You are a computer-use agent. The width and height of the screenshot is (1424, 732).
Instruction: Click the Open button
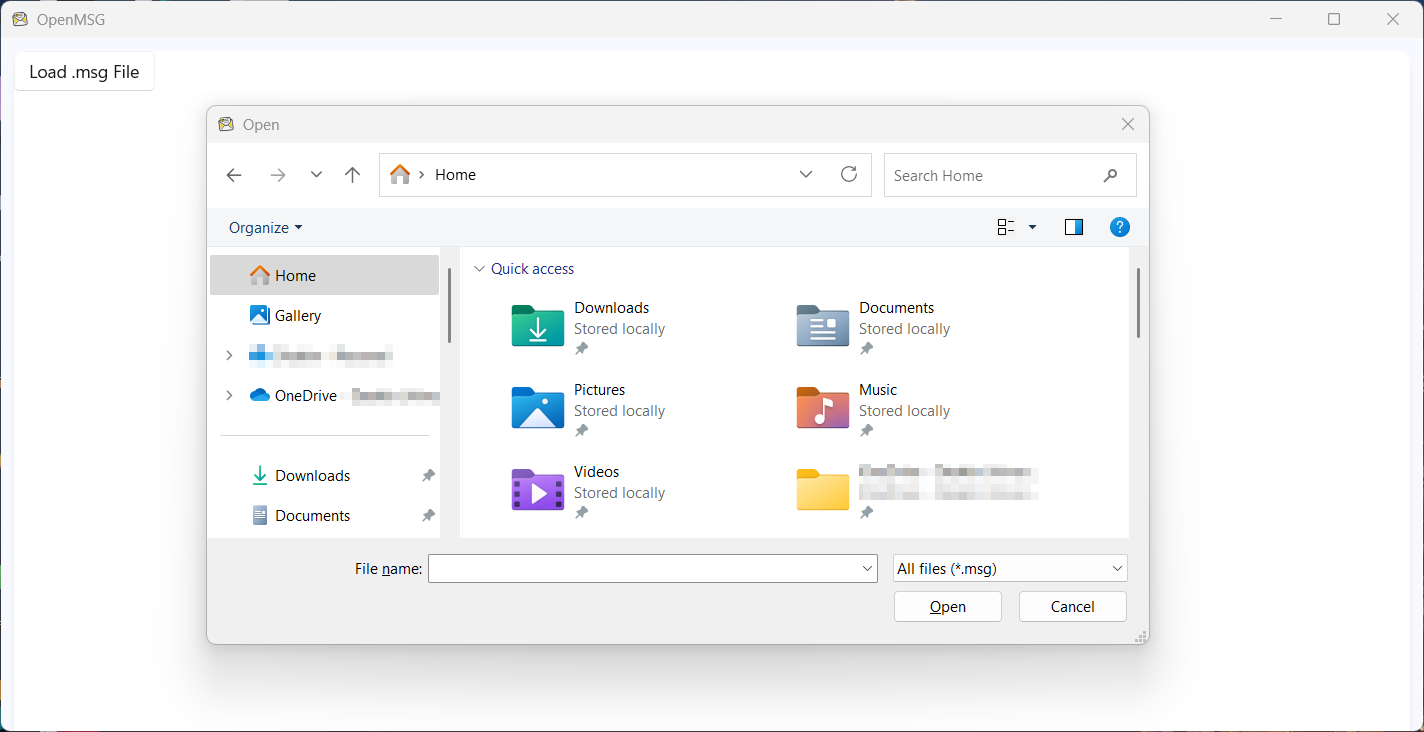tap(948, 606)
